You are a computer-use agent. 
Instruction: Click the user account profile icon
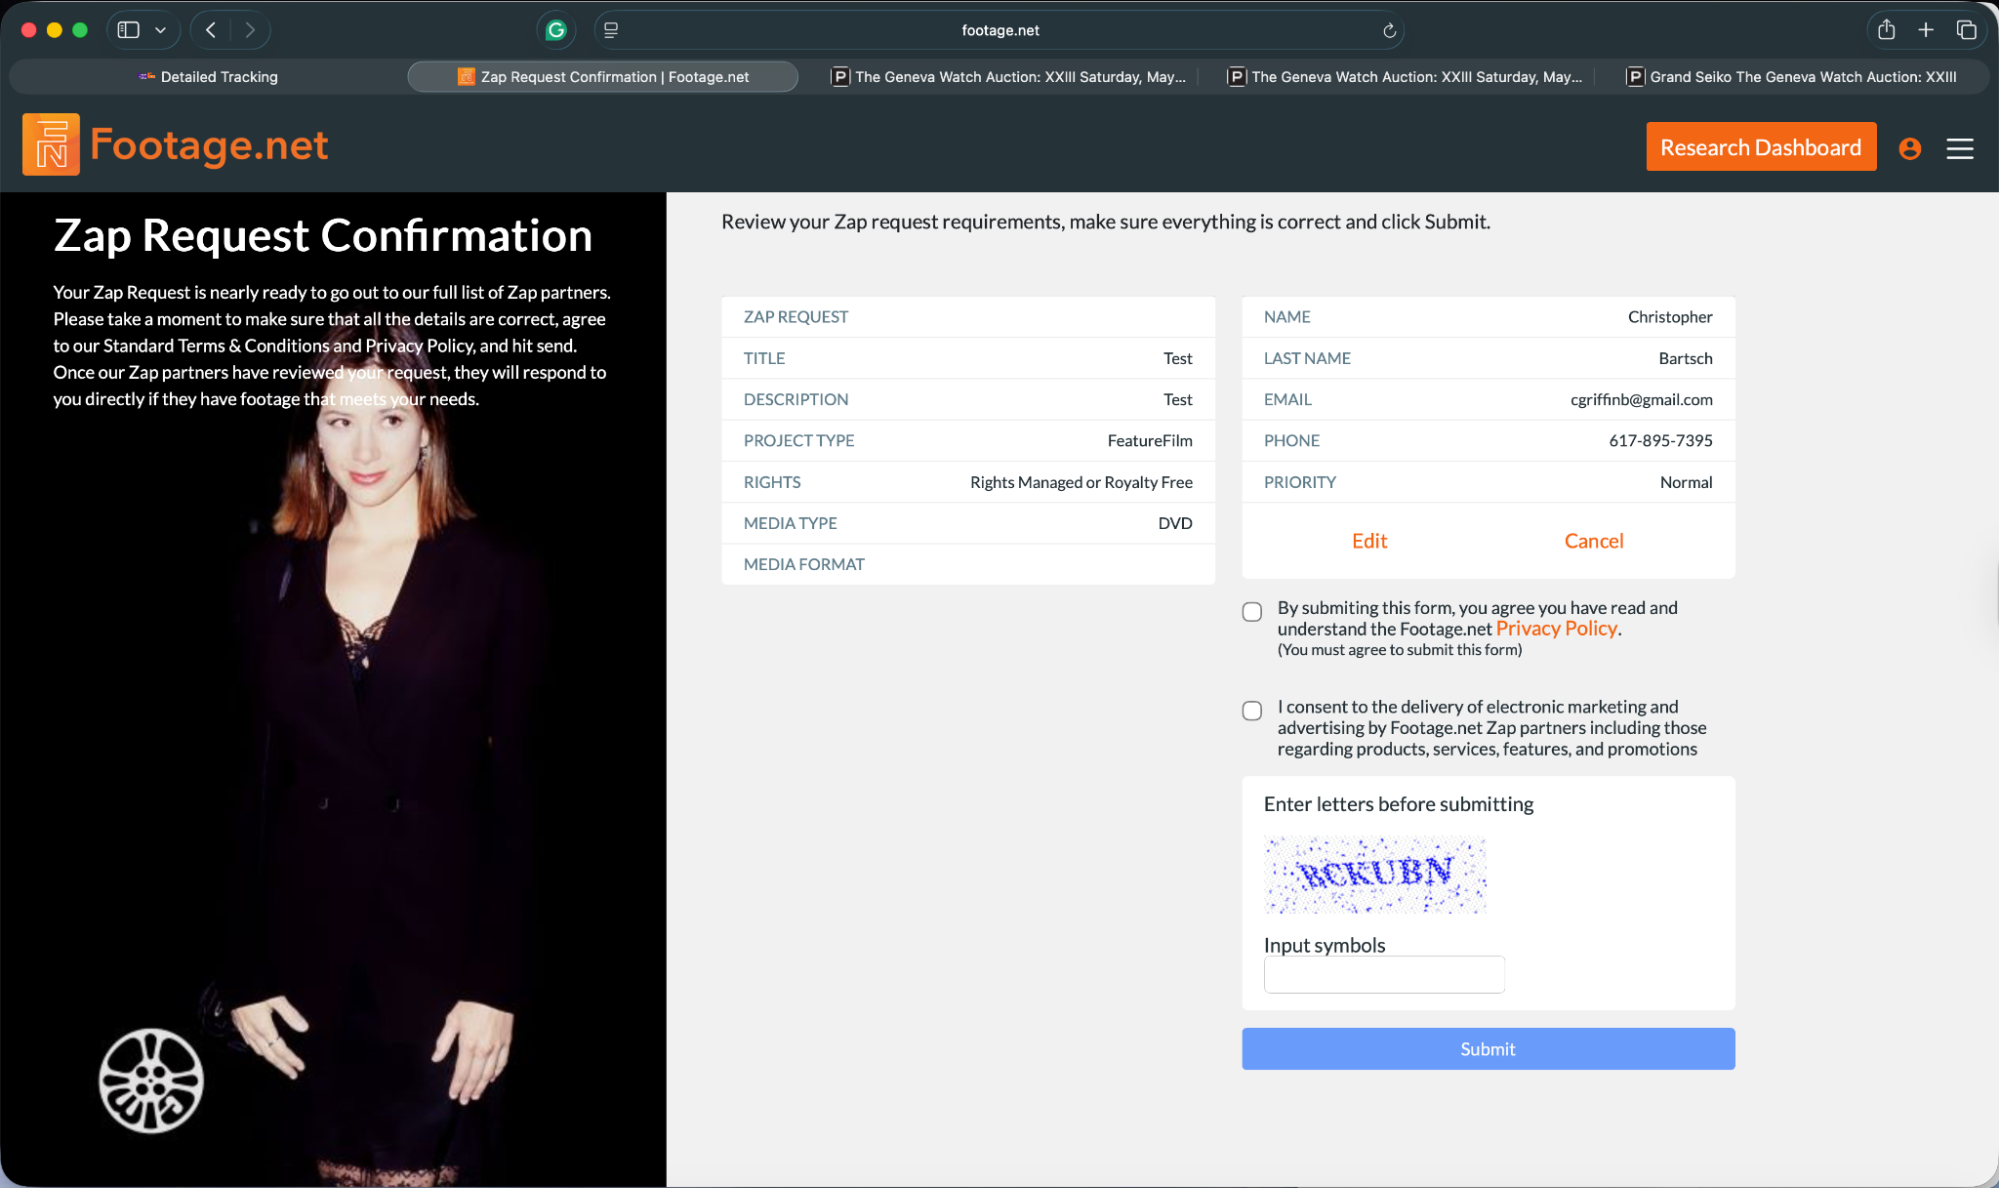pyautogui.click(x=1909, y=149)
